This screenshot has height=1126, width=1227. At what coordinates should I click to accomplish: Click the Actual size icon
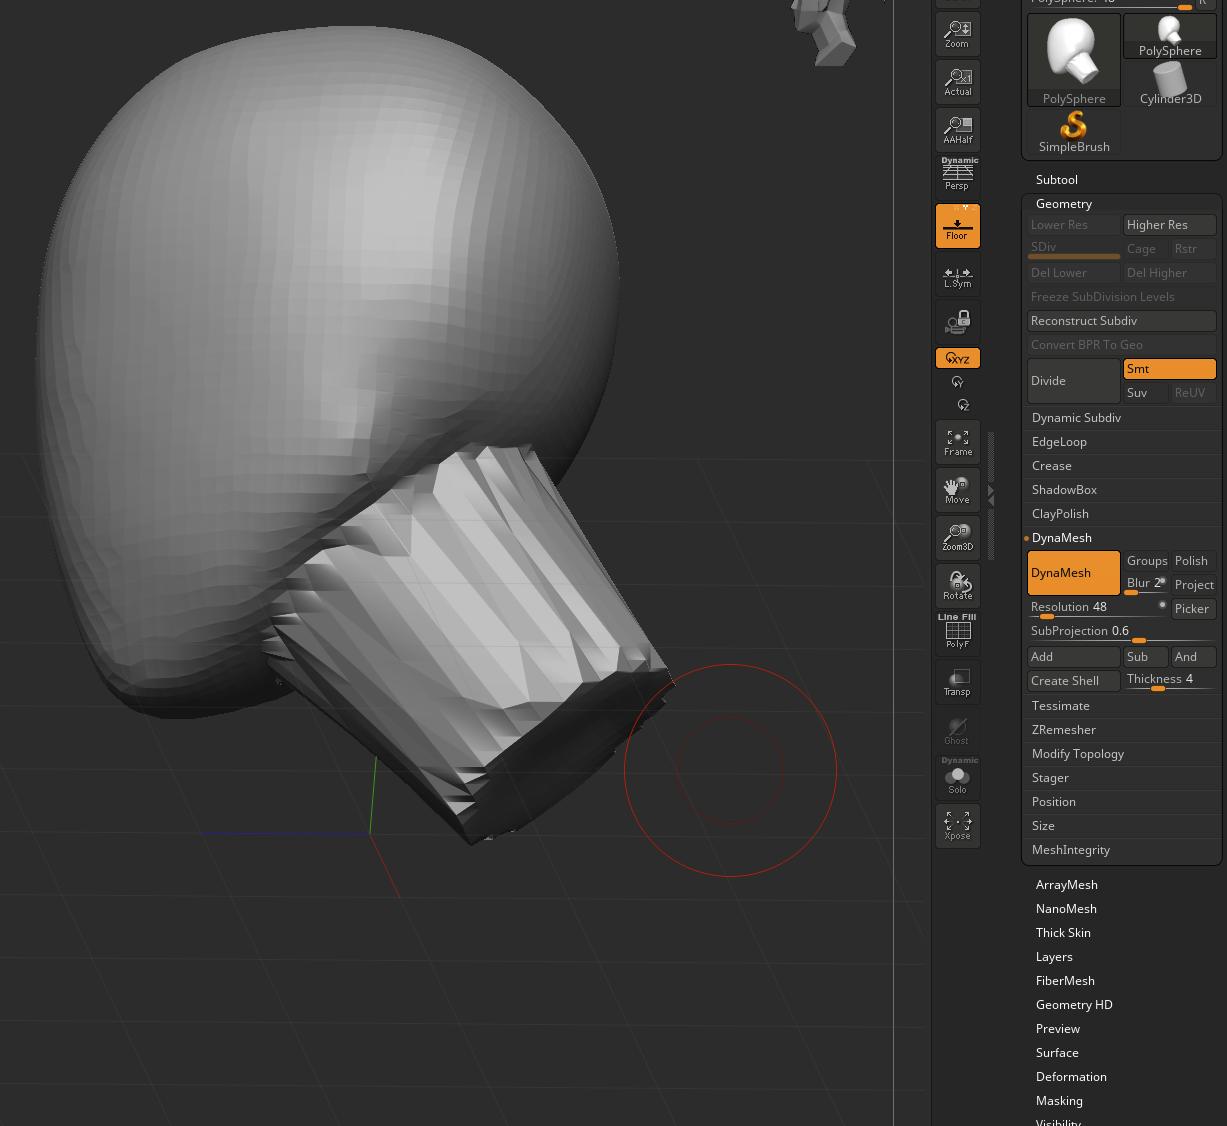click(957, 82)
